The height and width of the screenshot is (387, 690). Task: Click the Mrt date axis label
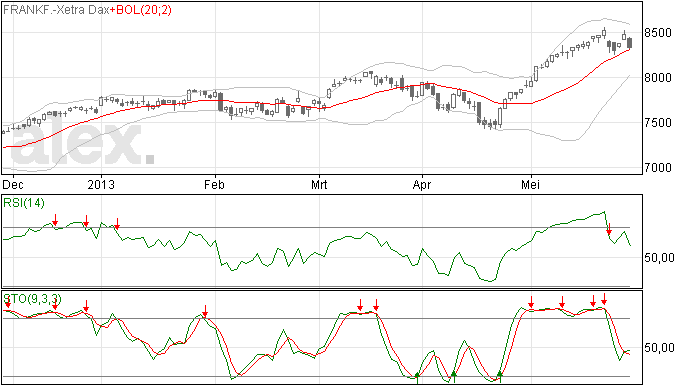coord(319,184)
